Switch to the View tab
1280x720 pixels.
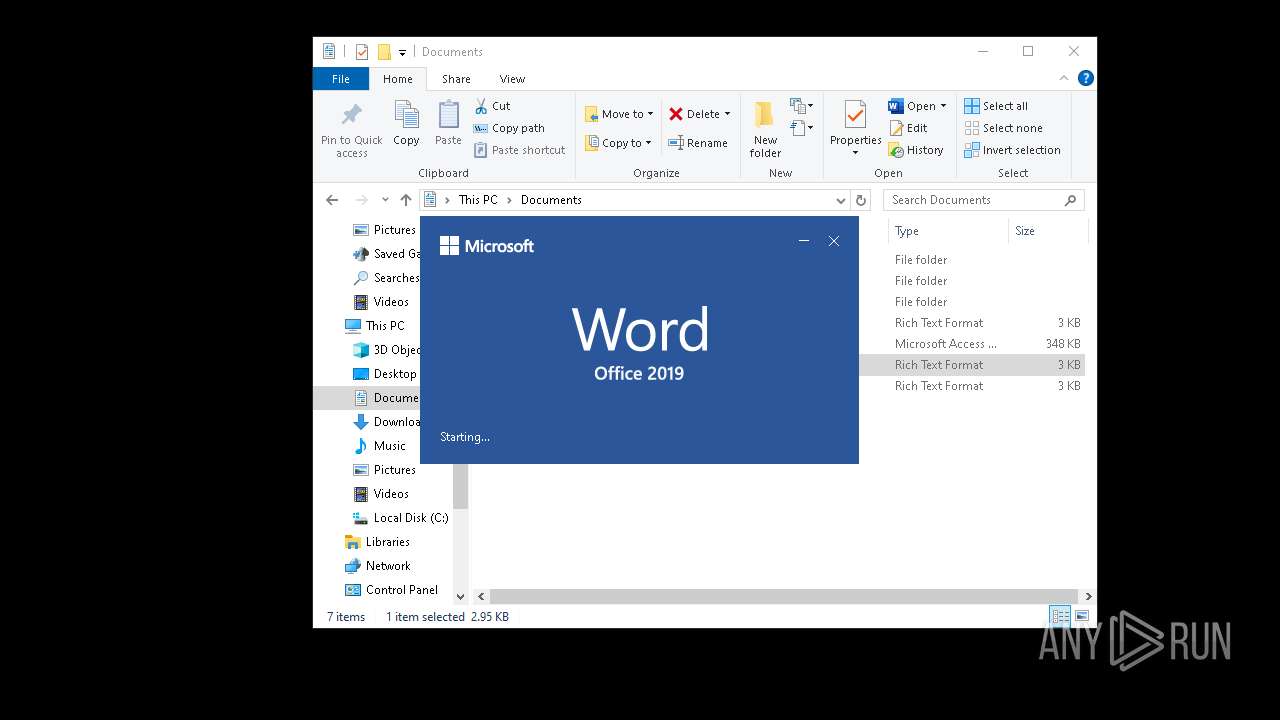point(512,79)
